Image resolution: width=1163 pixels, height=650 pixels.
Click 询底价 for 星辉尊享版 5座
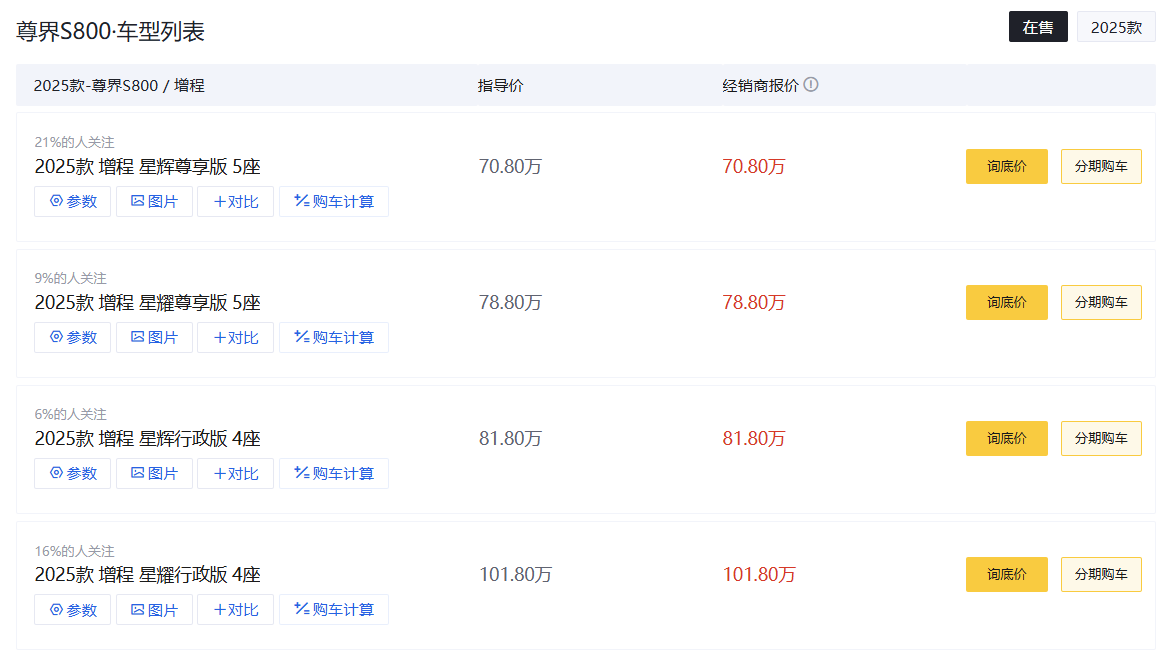coord(1006,167)
